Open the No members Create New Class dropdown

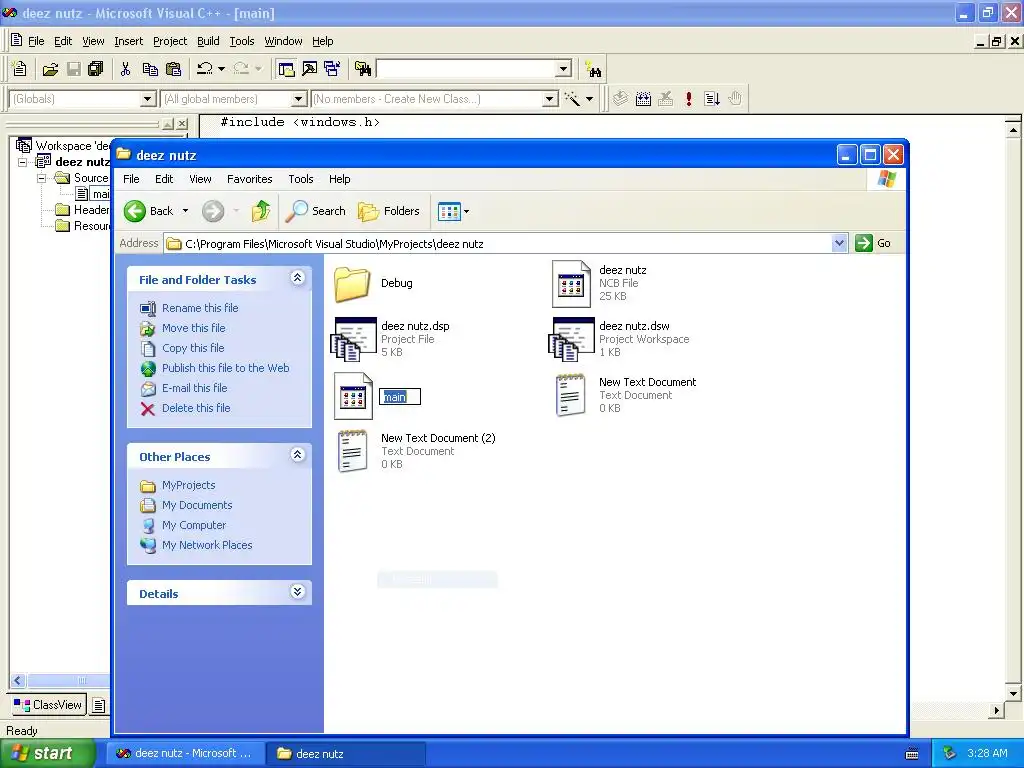[551, 99]
